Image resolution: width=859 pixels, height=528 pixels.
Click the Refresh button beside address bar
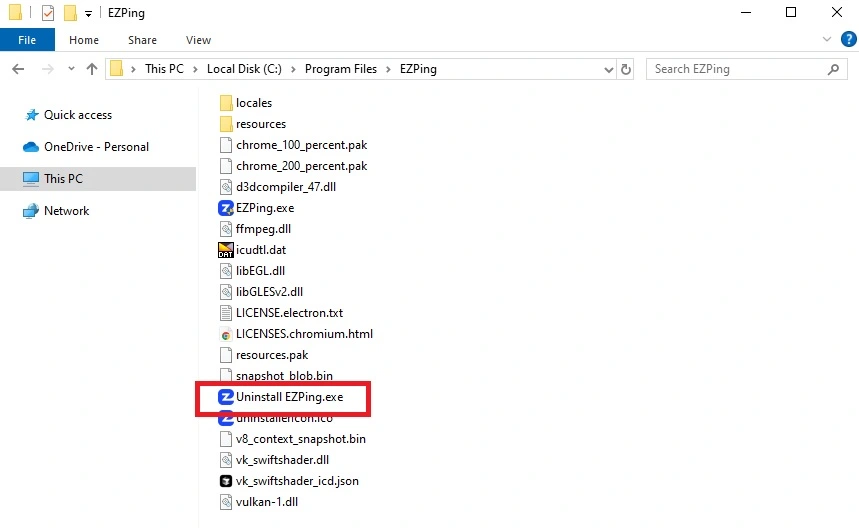coord(627,70)
